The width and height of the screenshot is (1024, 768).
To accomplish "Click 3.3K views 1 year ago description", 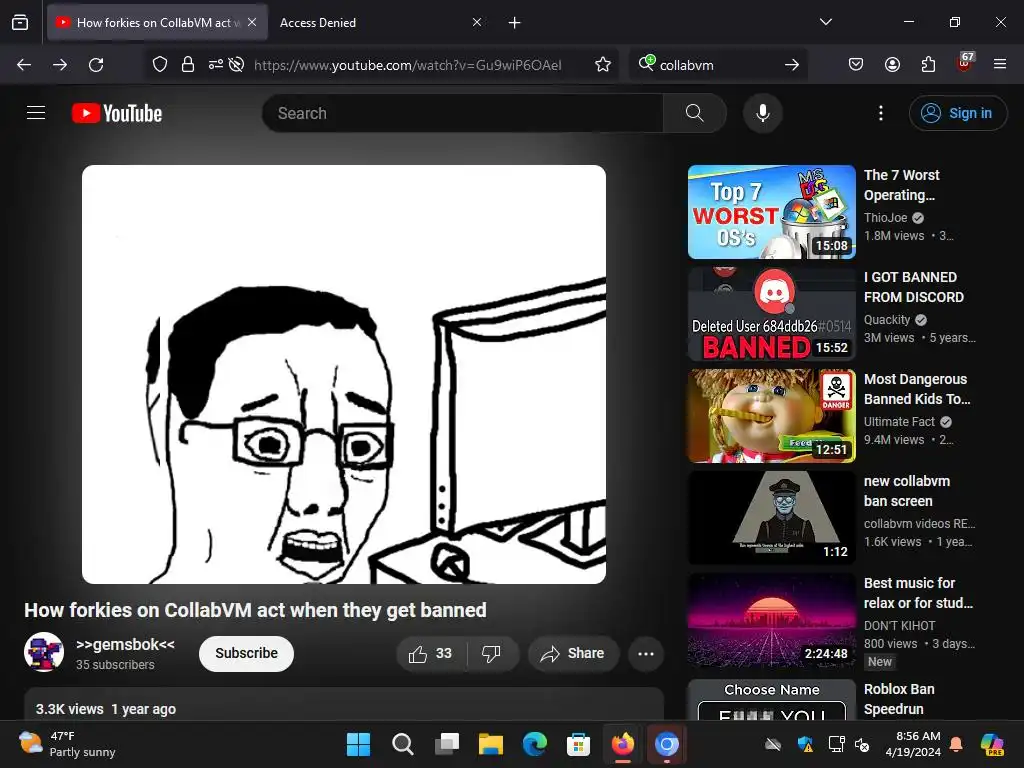I will tap(106, 709).
